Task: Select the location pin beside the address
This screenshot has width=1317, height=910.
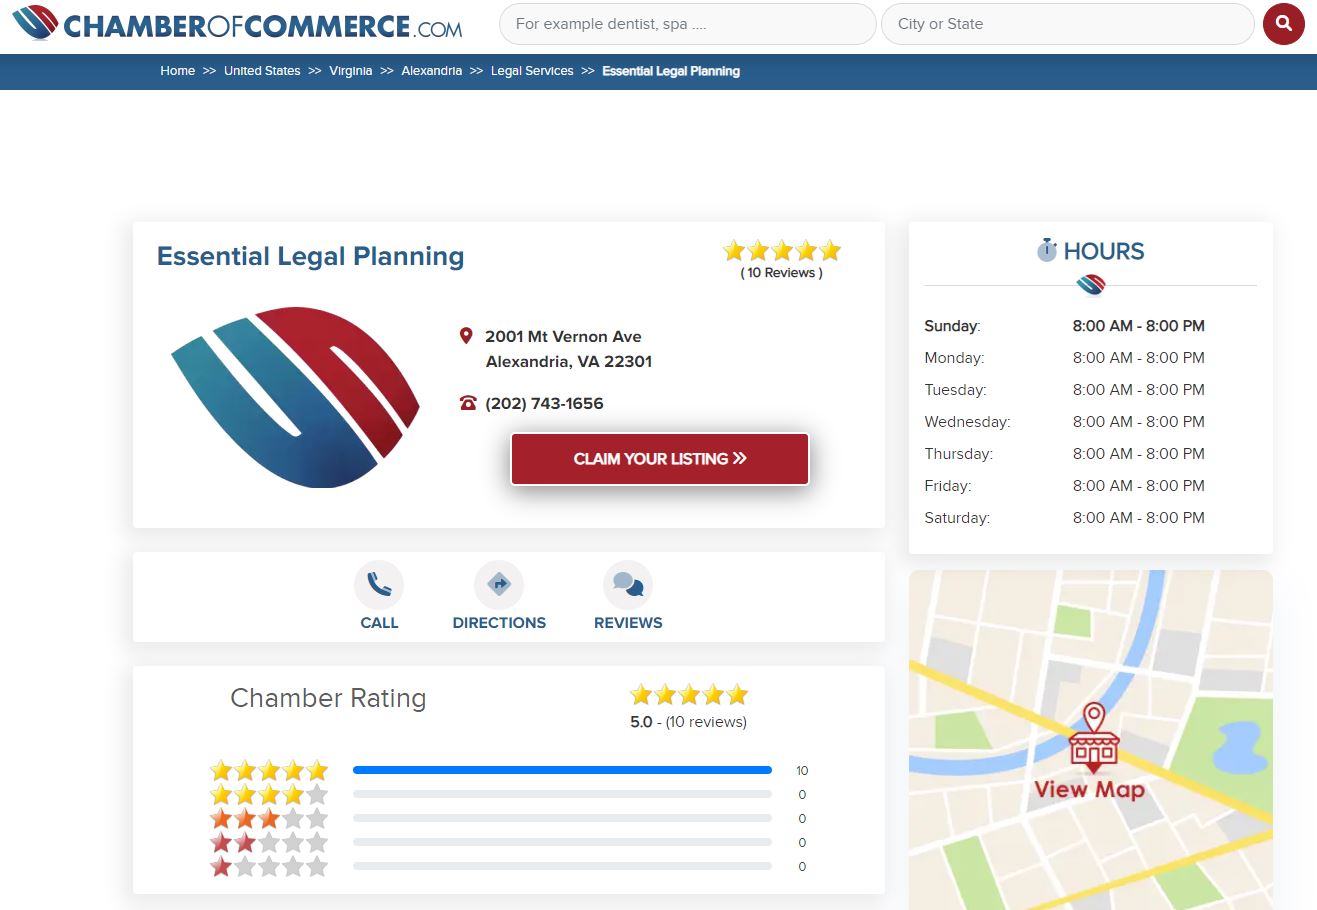Action: click(x=466, y=336)
